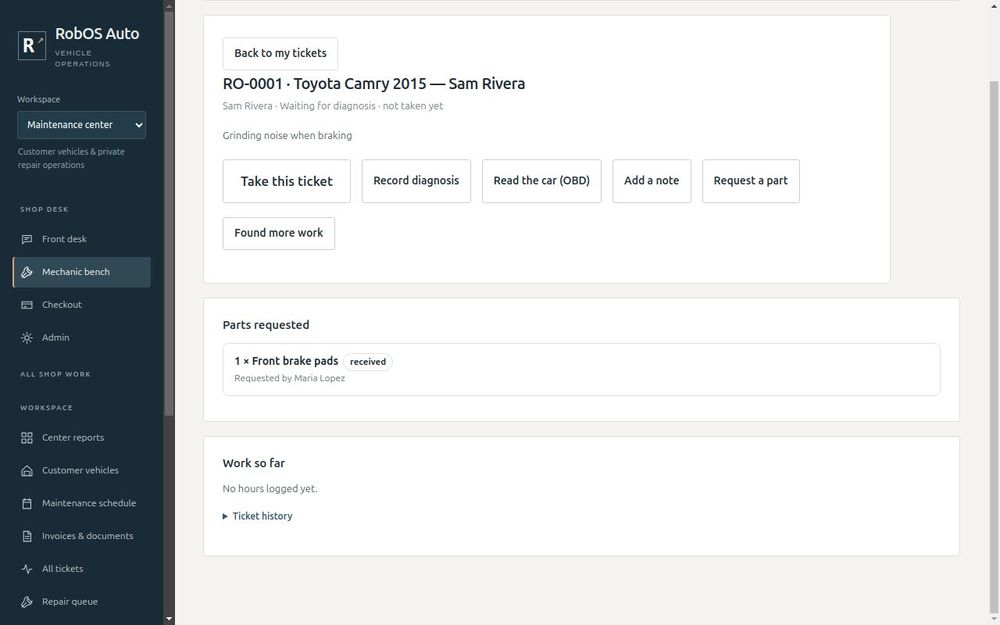
Task: Click the sidebar scrollbar down arrow
Action: 169,619
